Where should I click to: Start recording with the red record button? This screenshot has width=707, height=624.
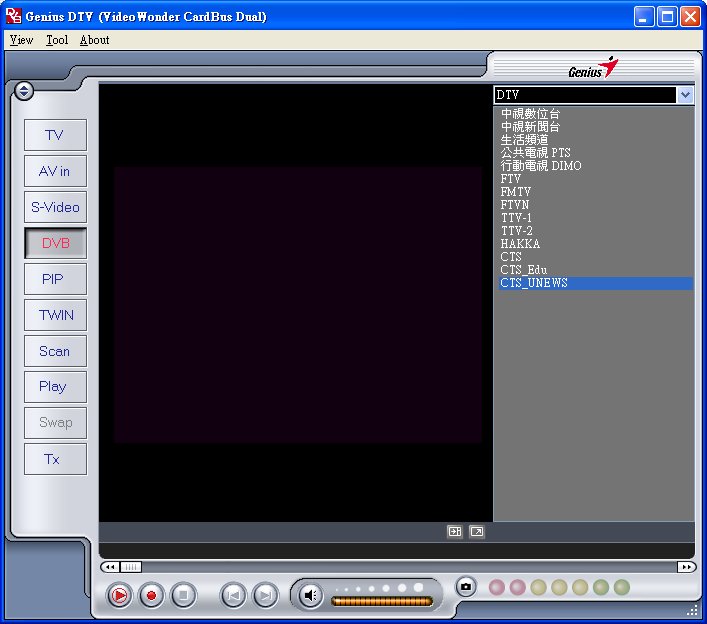pos(151,596)
